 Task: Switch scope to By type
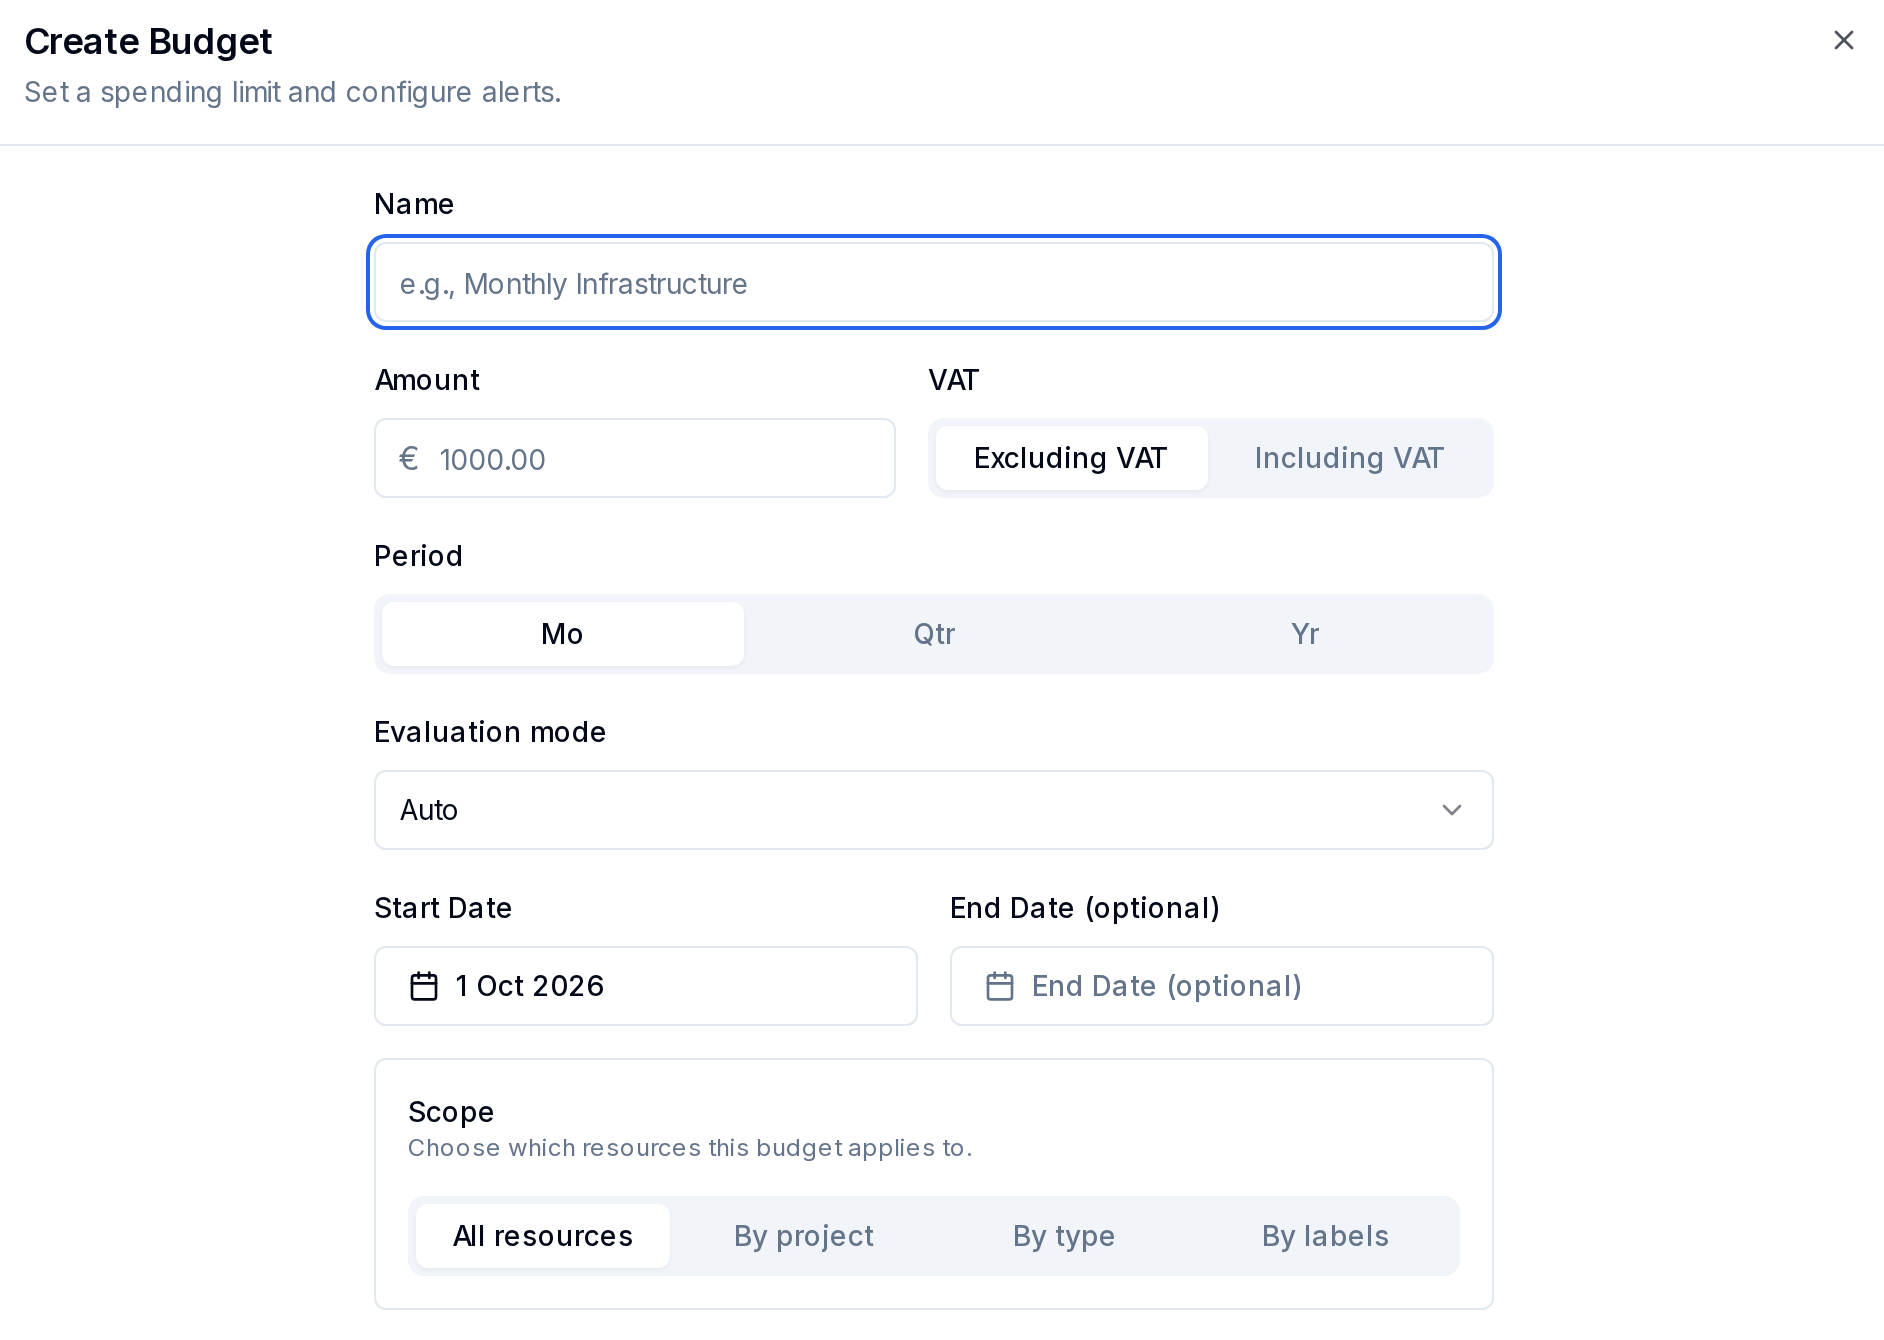coord(1064,1236)
